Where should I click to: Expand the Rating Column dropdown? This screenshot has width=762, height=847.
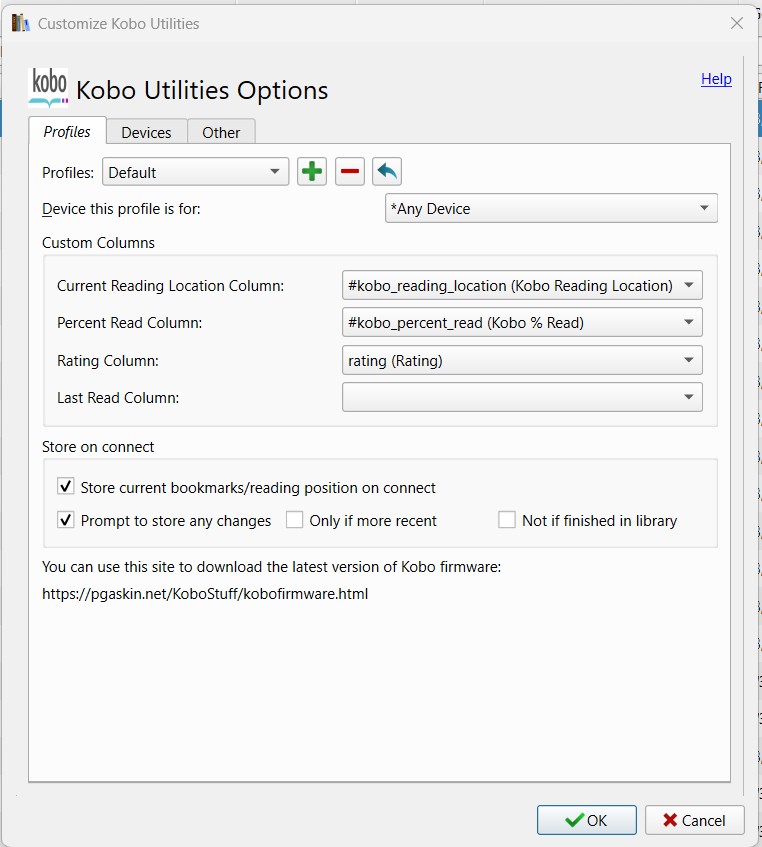point(522,360)
